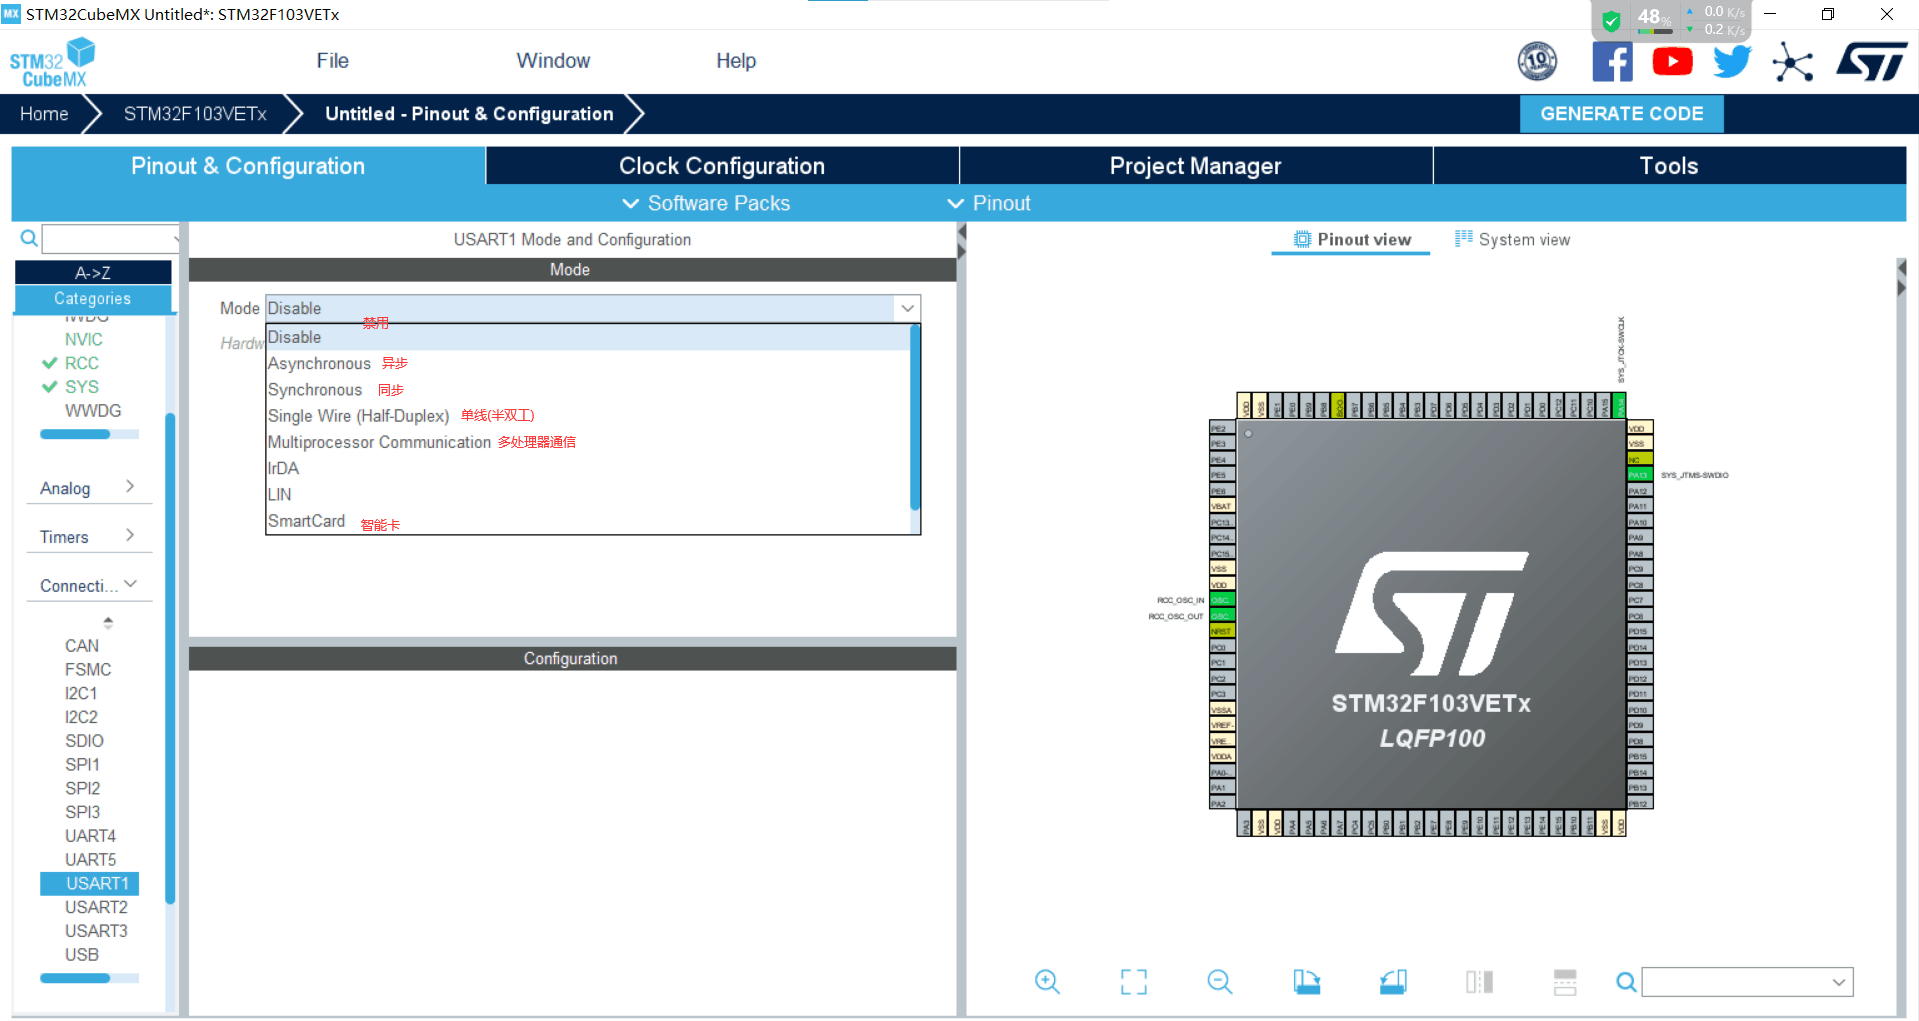Click the pin search magnifier icon
1919x1021 pixels.
(x=1627, y=982)
